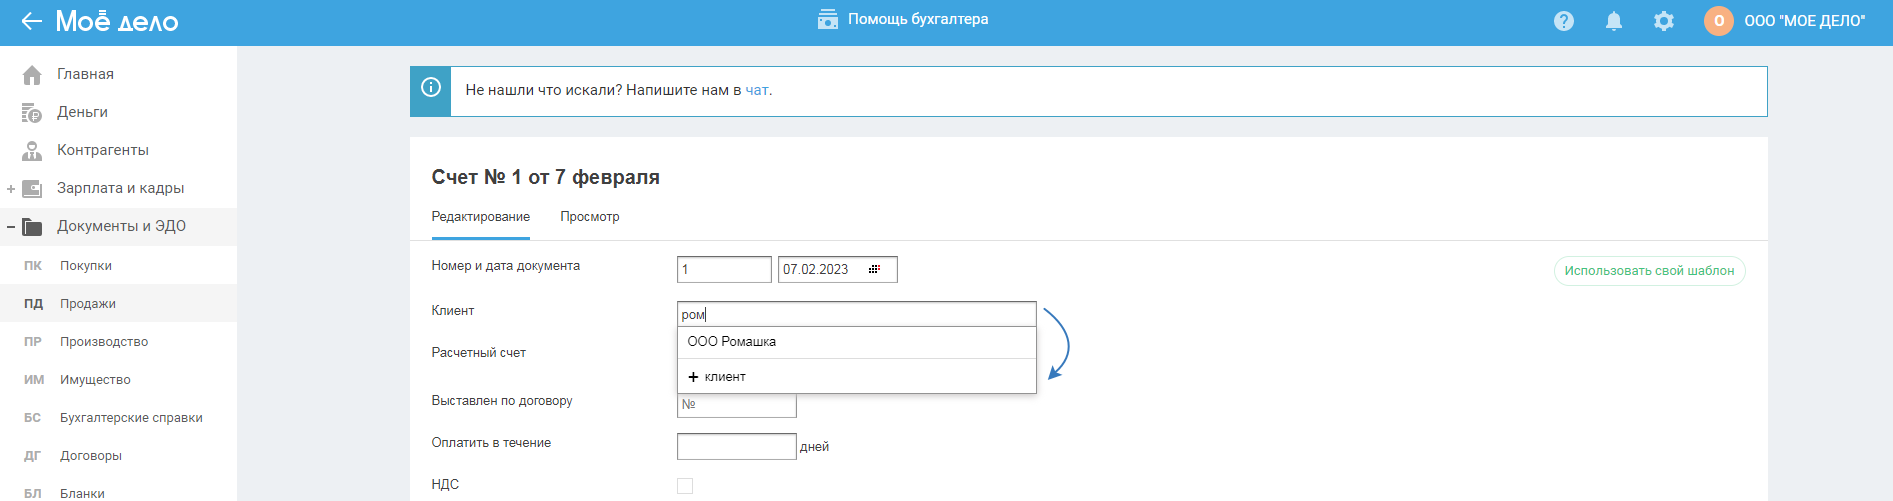1893x501 pixels.
Task: Click the Главная home icon
Action: 32,75
